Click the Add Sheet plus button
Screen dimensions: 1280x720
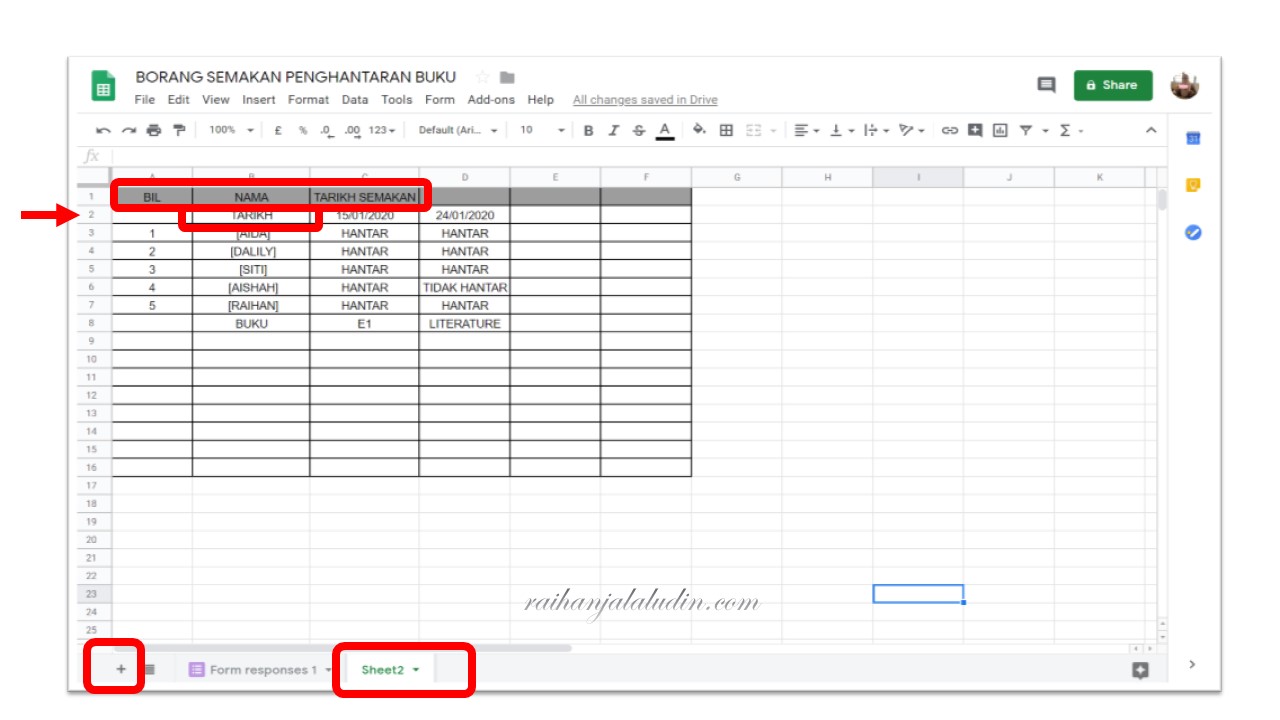click(x=121, y=669)
